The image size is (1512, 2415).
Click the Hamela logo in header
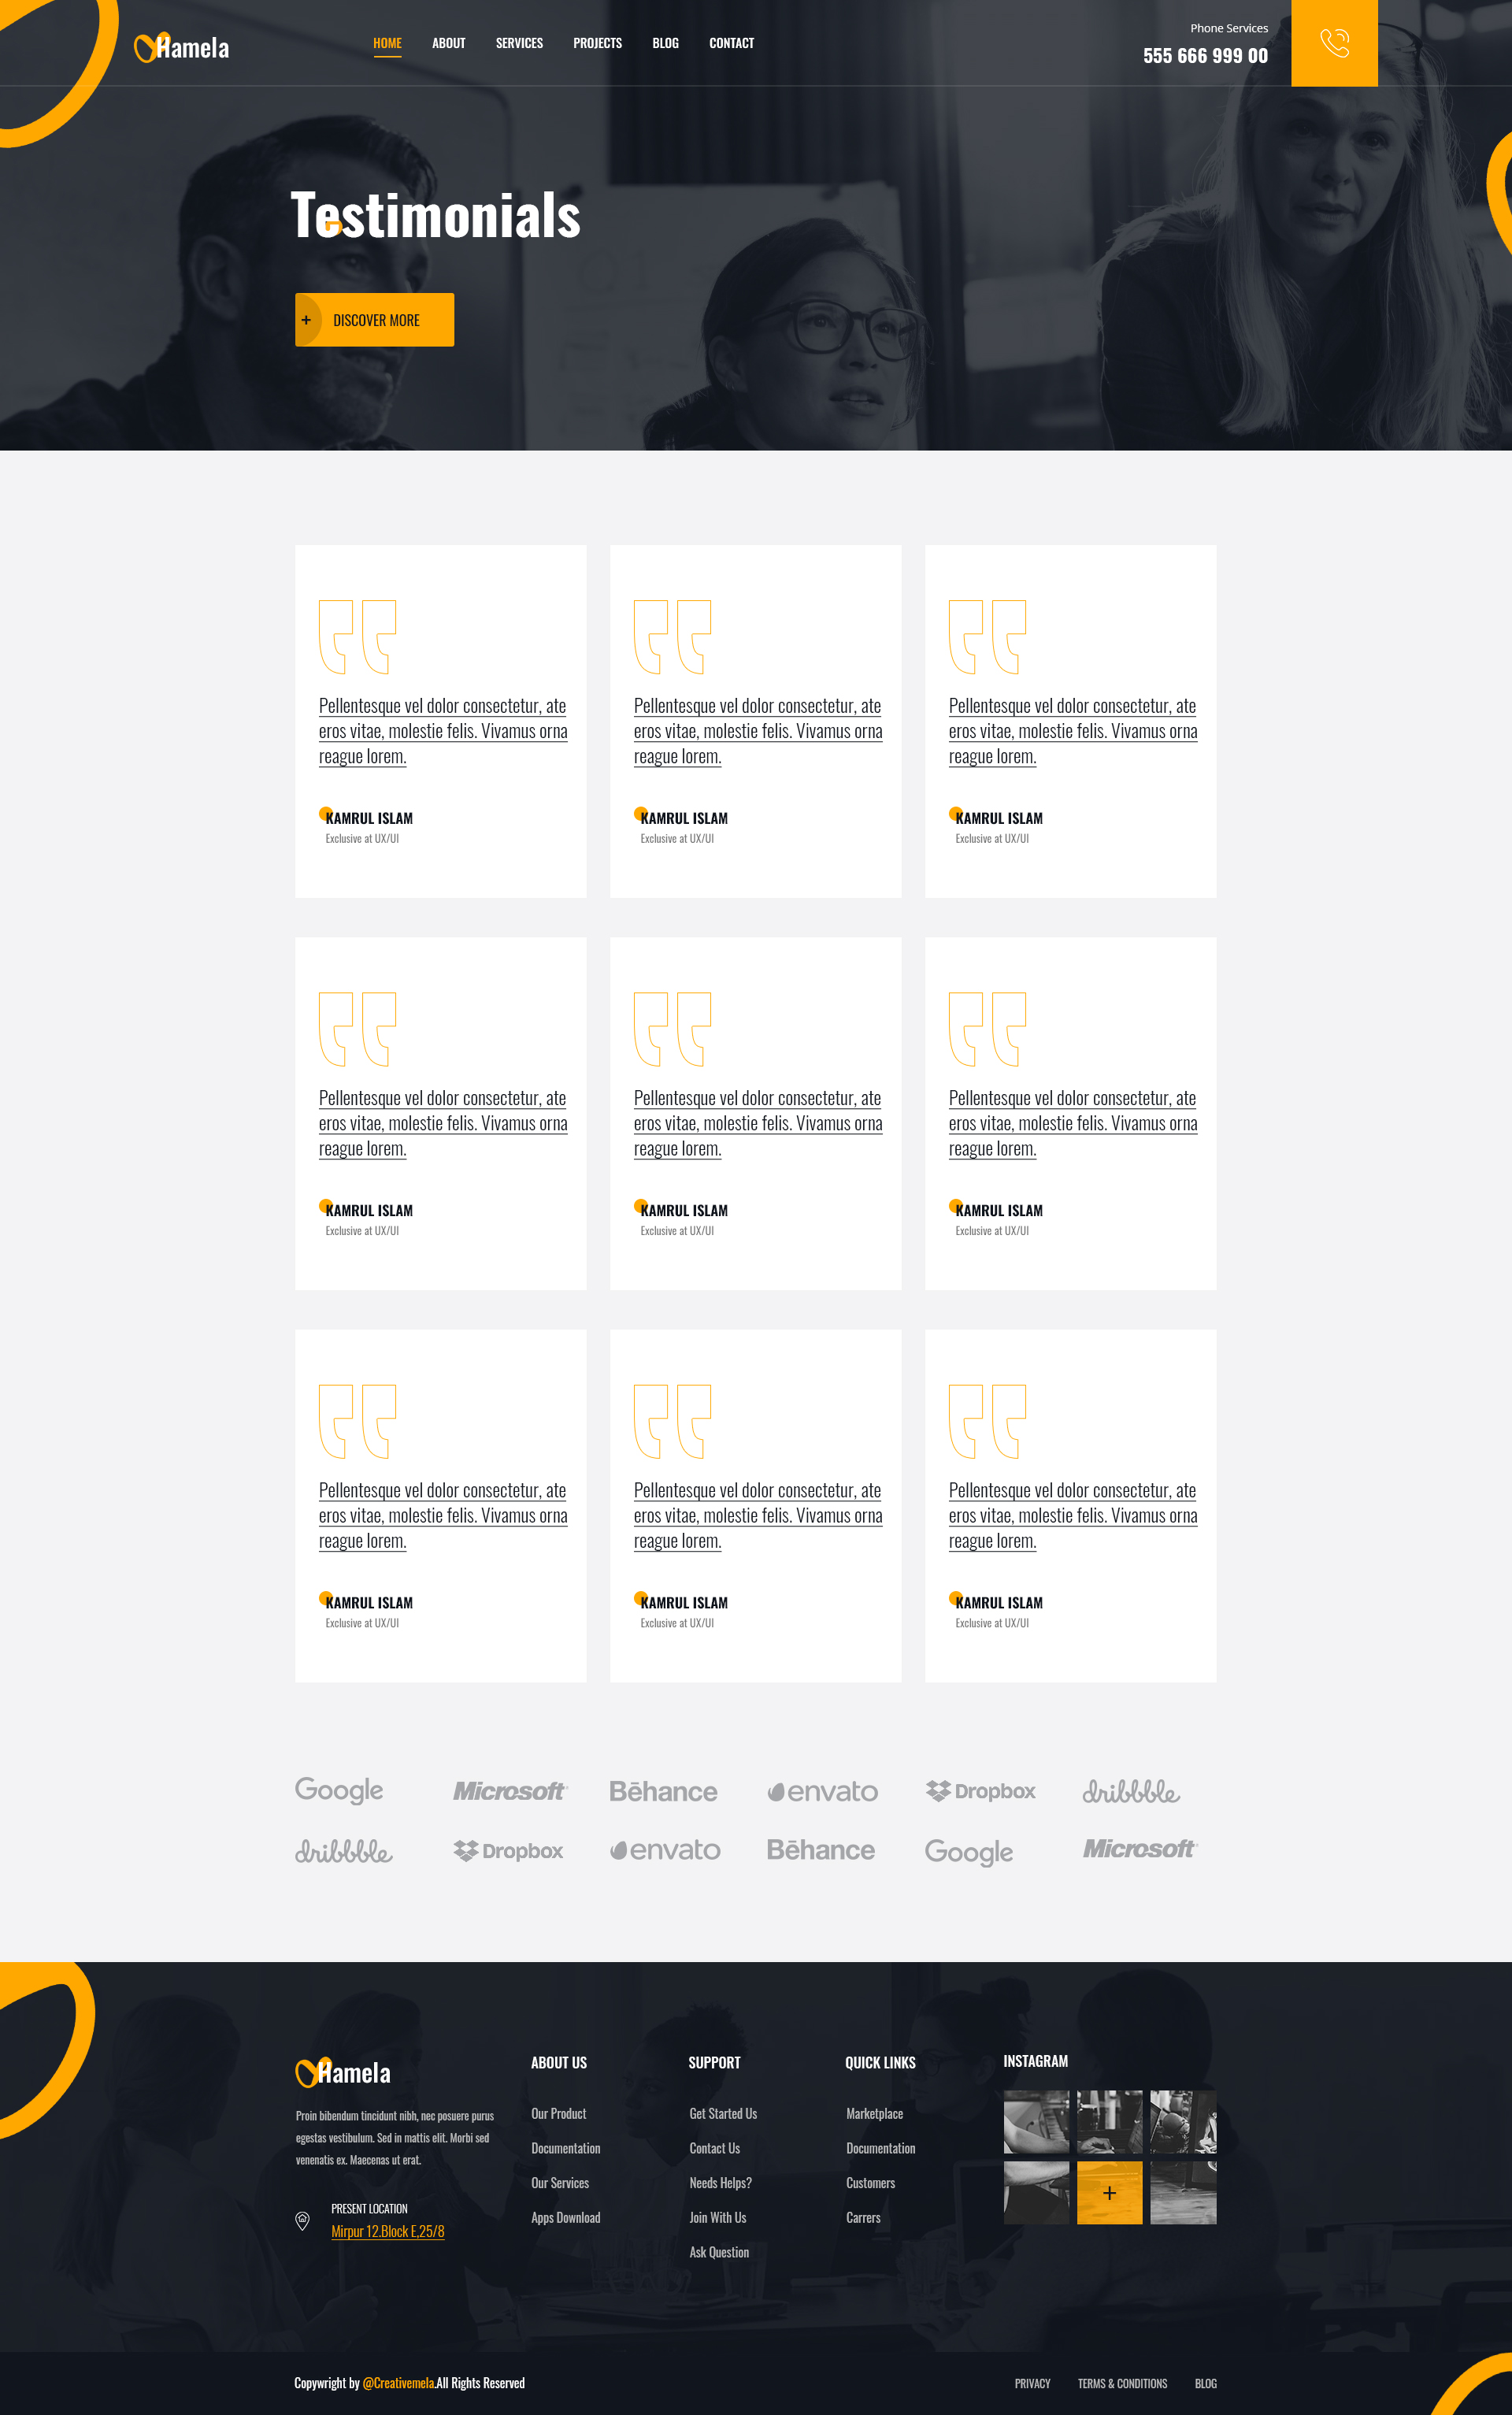point(182,47)
